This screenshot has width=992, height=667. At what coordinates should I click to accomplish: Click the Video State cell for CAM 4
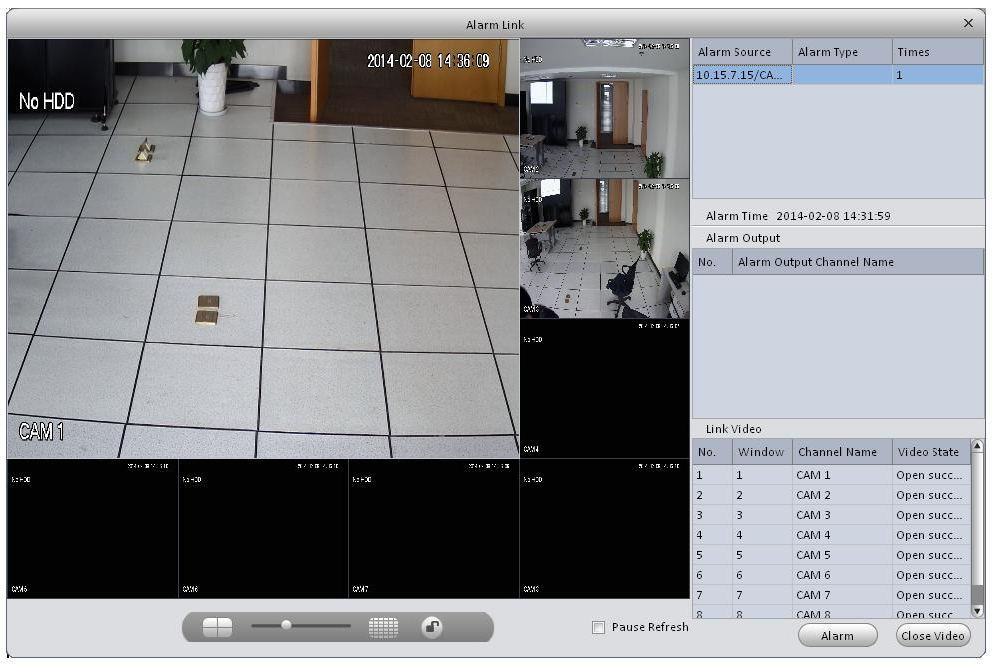930,535
